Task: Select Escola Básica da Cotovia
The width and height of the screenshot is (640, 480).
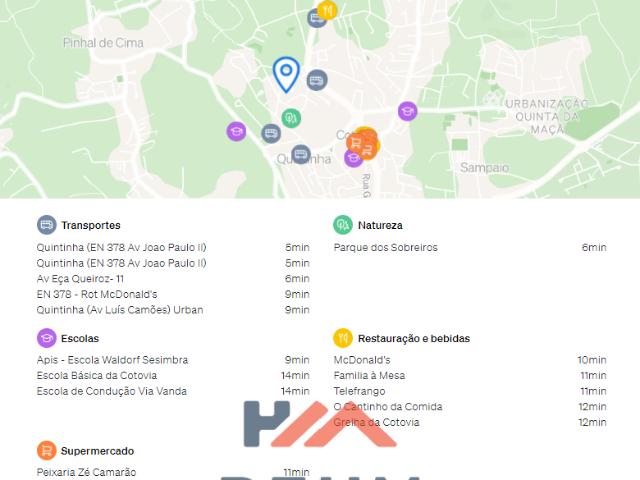Action: point(173,376)
